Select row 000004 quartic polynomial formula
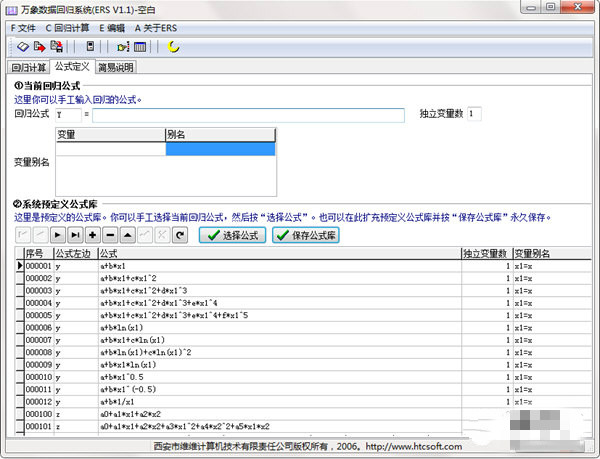Viewport: 600px width, 459px height. tap(304, 303)
